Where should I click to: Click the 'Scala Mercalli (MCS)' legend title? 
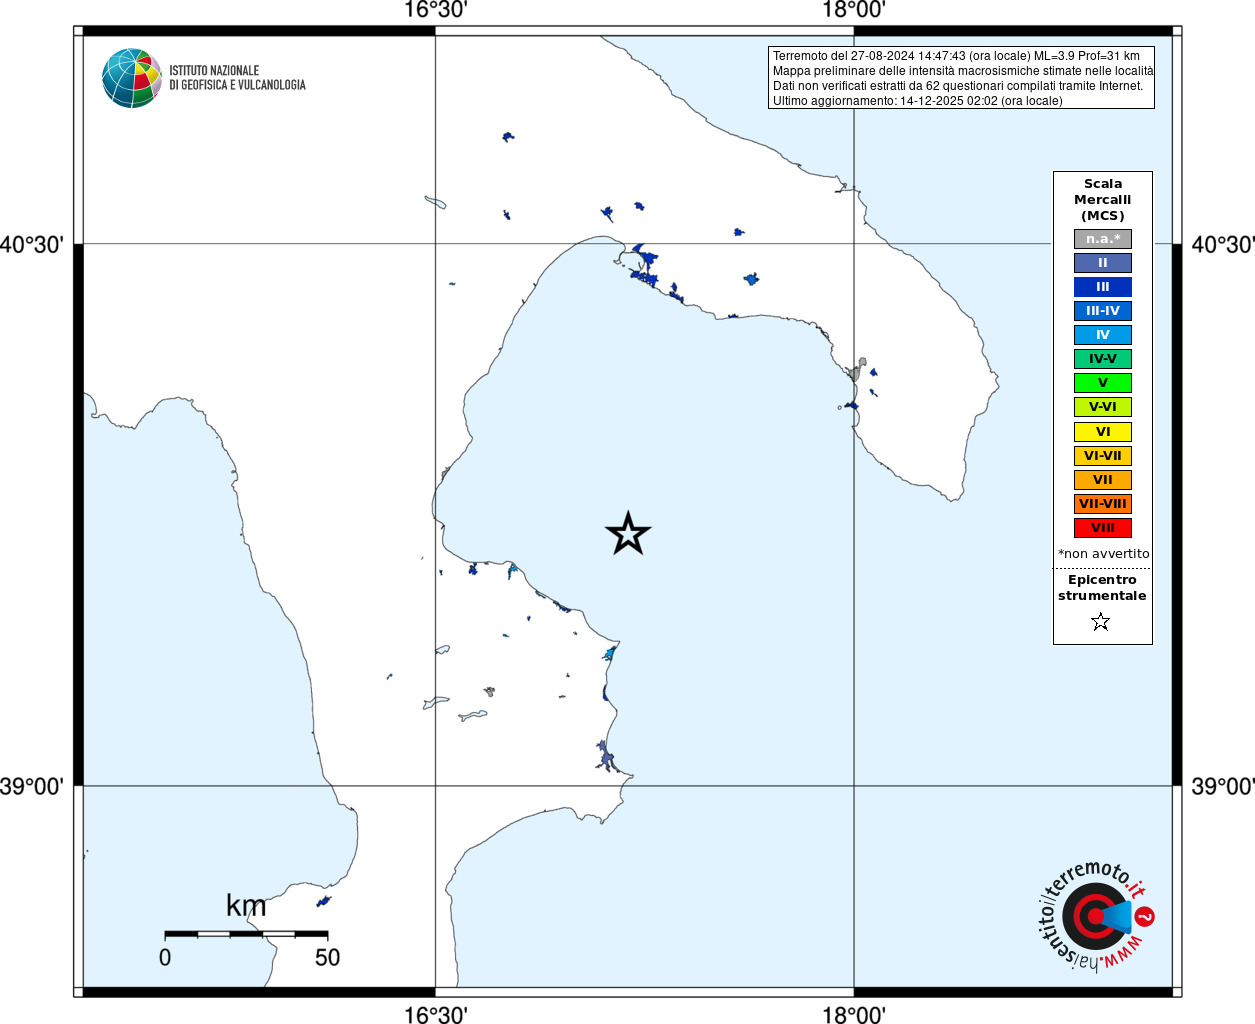coord(1103,200)
